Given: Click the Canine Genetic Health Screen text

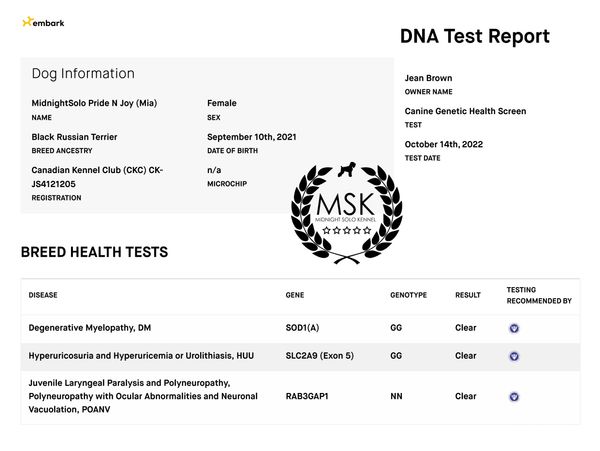Looking at the screenshot, I should [465, 111].
